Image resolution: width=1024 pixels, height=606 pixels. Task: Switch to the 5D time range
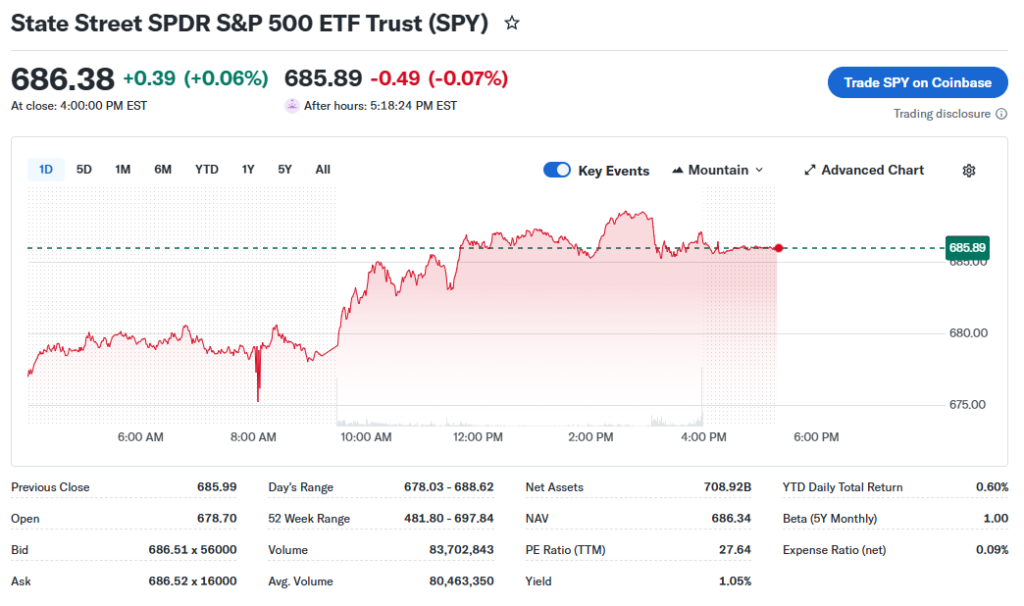(x=84, y=169)
